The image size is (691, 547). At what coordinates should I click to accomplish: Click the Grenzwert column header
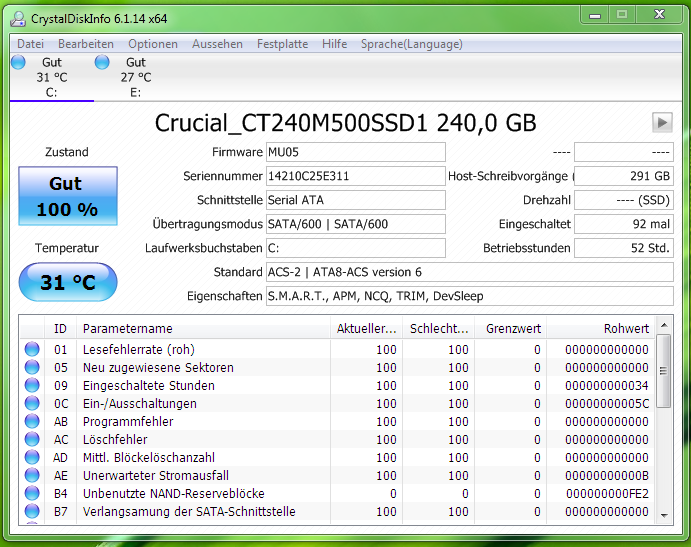511,328
